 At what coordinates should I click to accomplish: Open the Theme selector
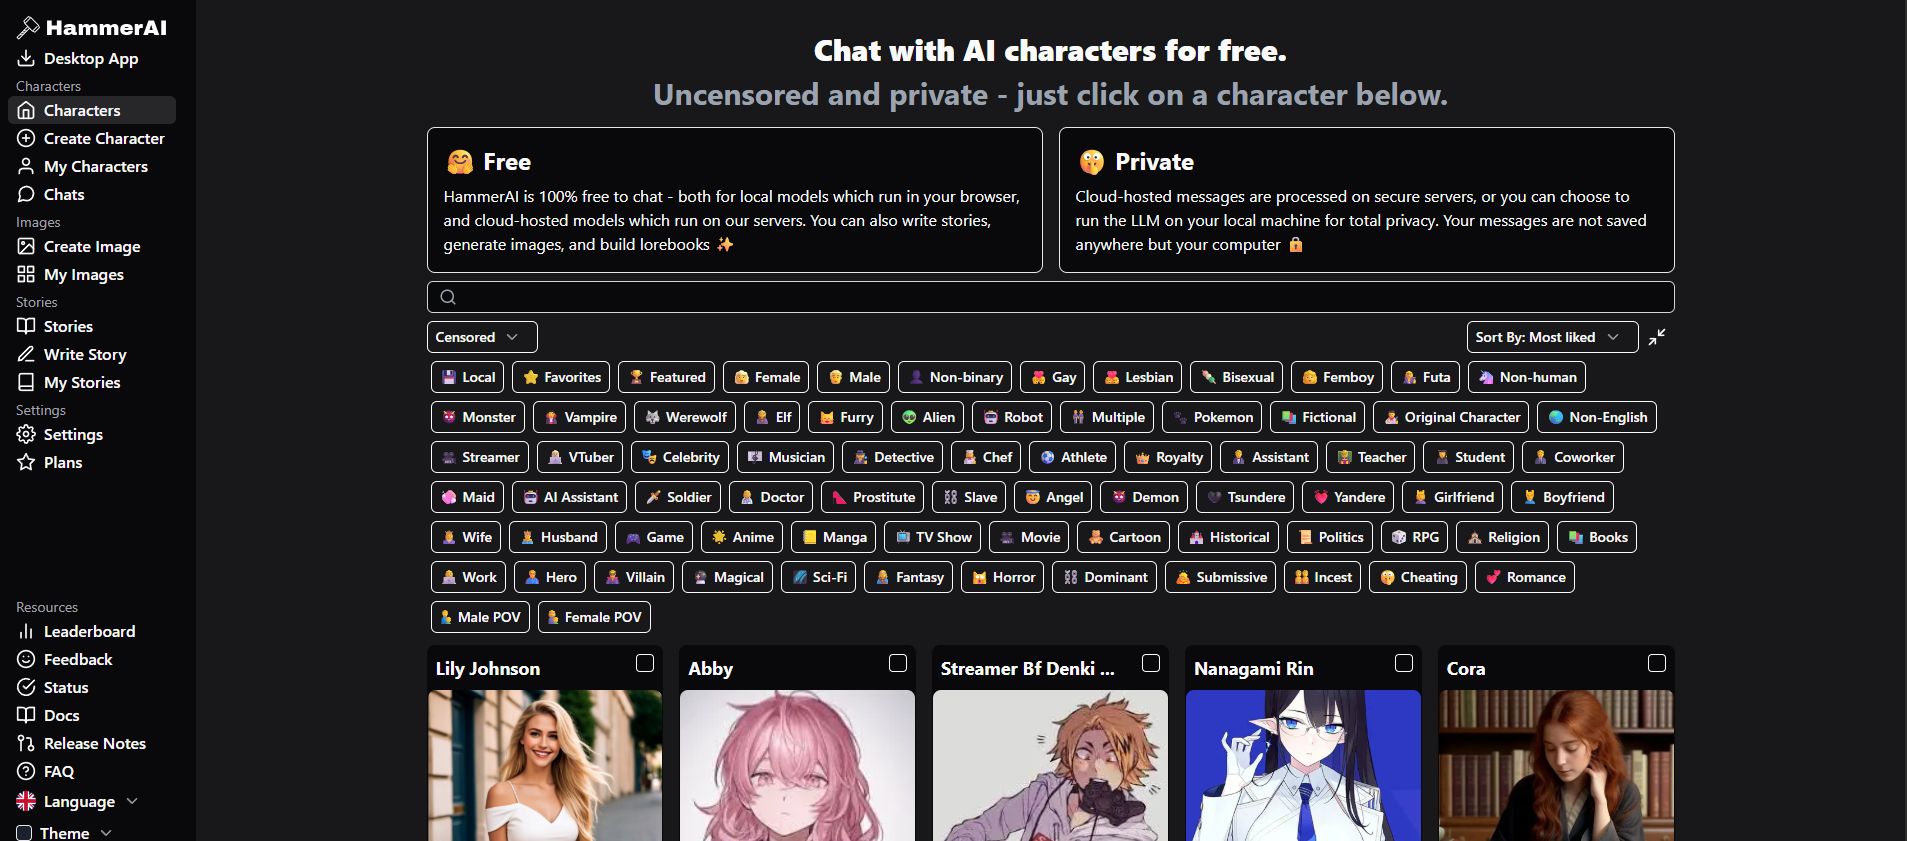[65, 832]
